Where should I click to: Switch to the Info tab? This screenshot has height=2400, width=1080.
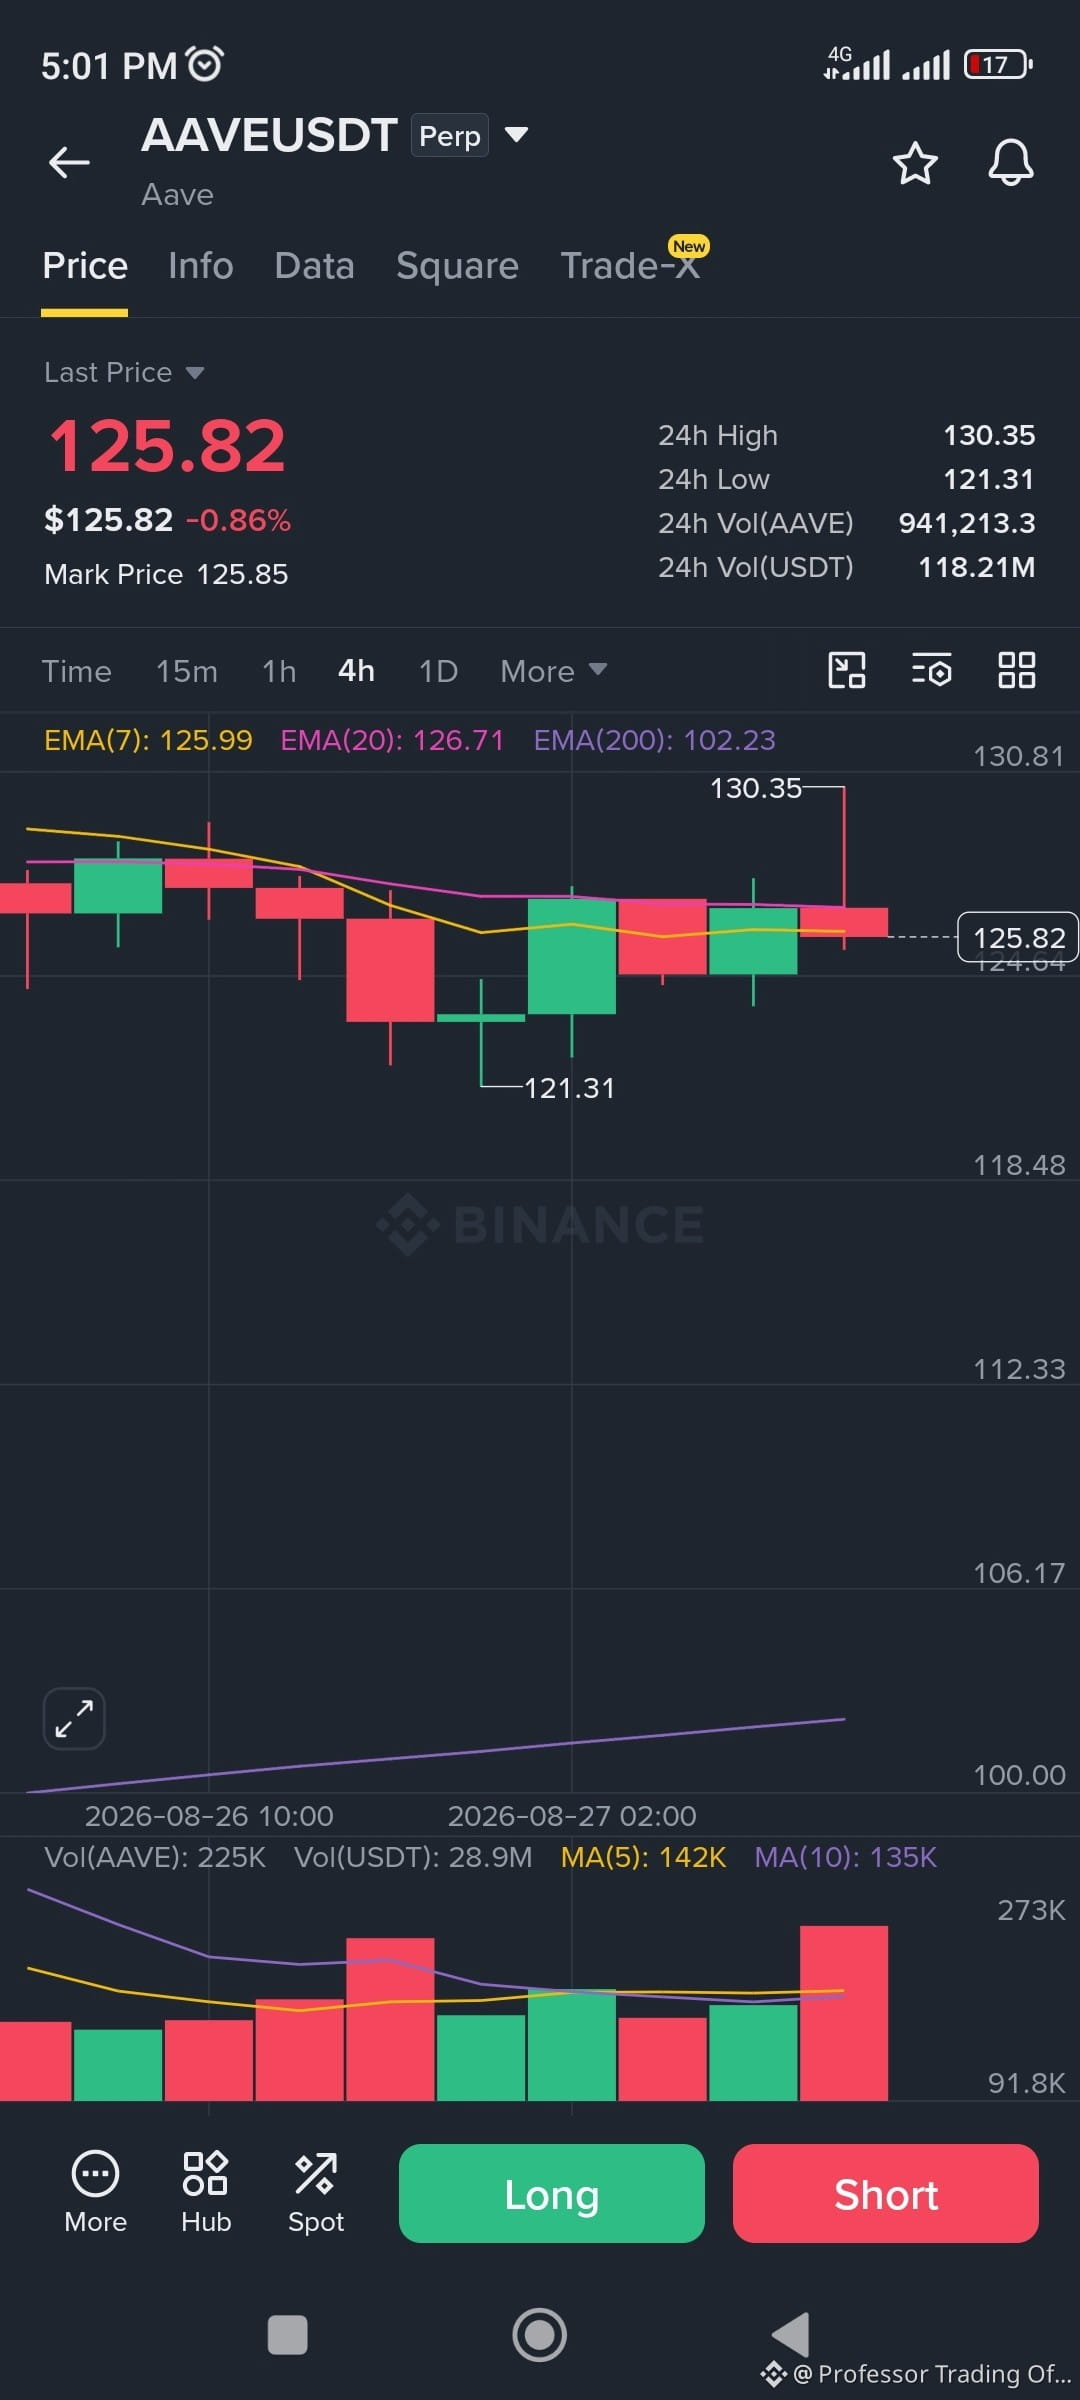coord(201,266)
